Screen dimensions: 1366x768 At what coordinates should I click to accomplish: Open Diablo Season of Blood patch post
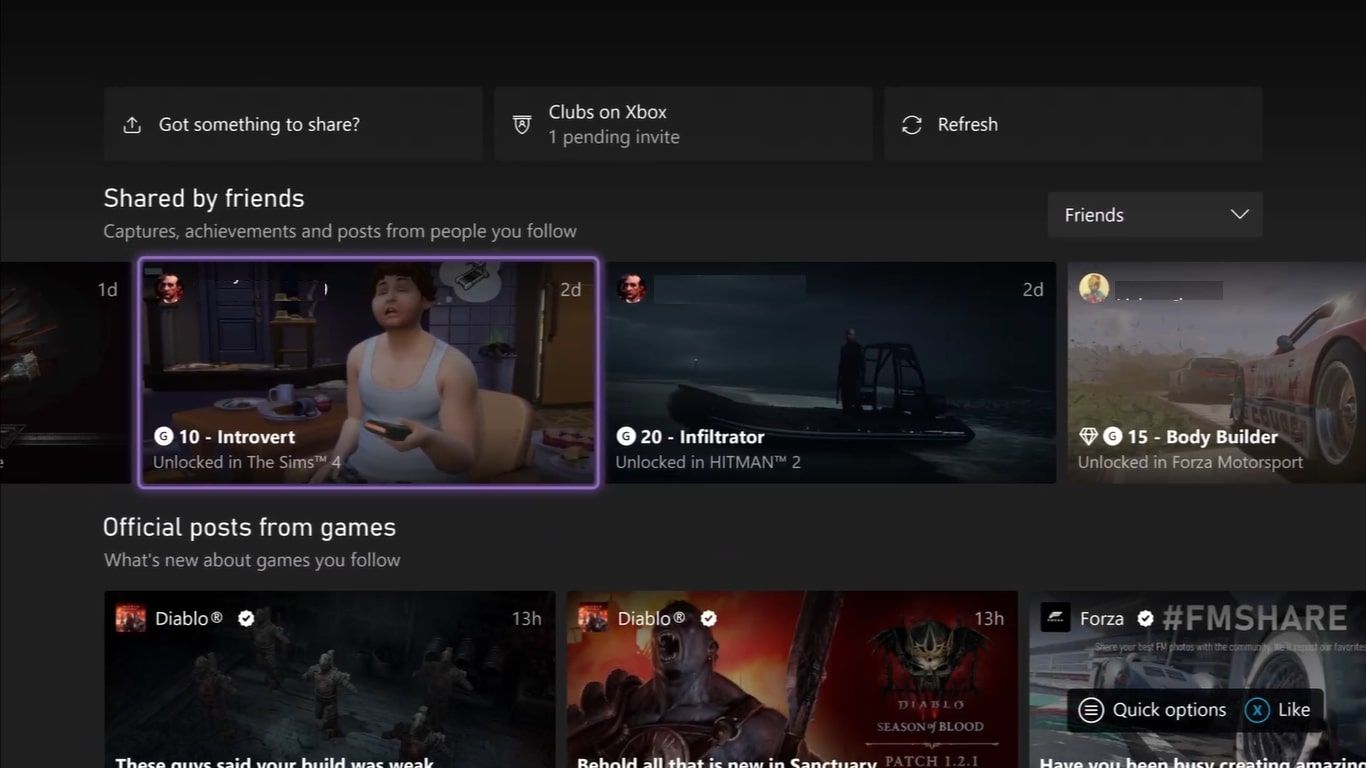coord(792,680)
